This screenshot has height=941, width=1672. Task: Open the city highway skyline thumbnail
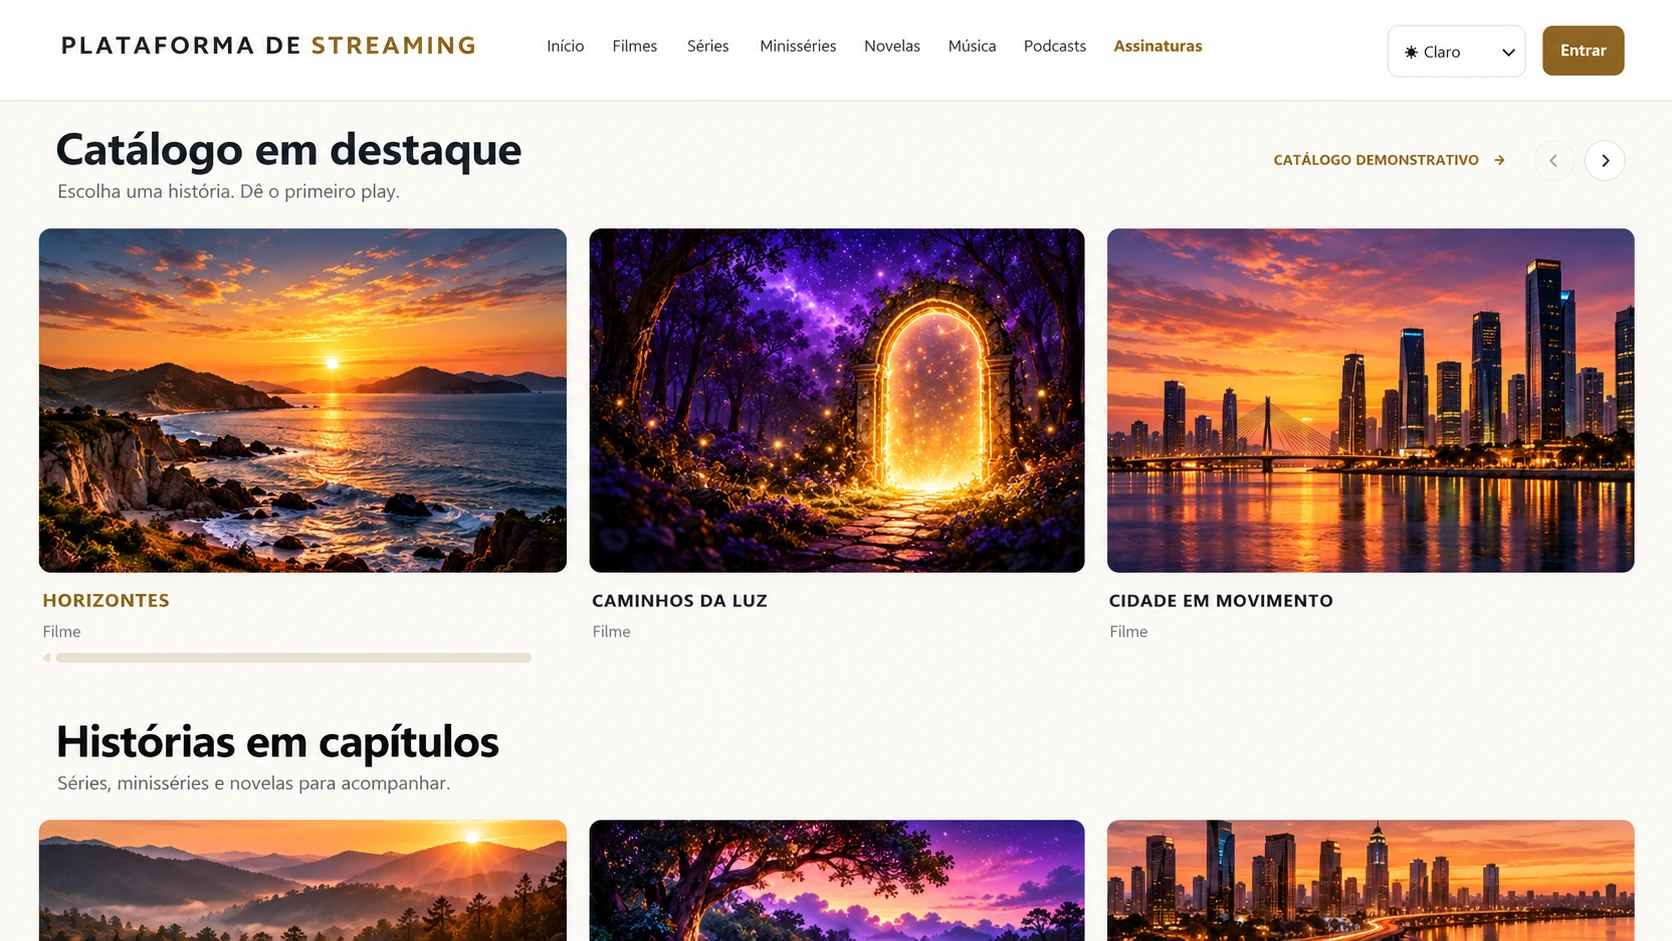(x=1371, y=880)
